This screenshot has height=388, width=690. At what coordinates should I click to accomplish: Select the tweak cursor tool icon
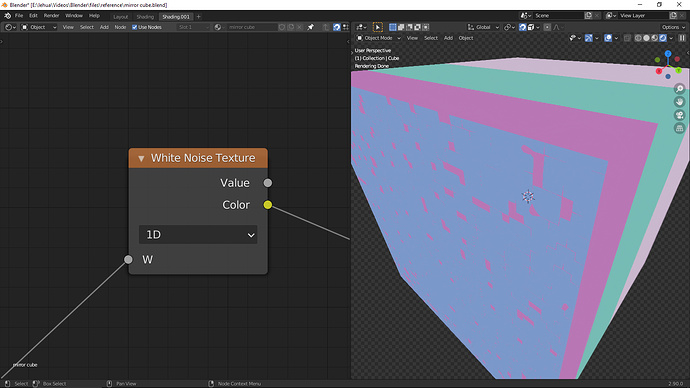pos(378,27)
